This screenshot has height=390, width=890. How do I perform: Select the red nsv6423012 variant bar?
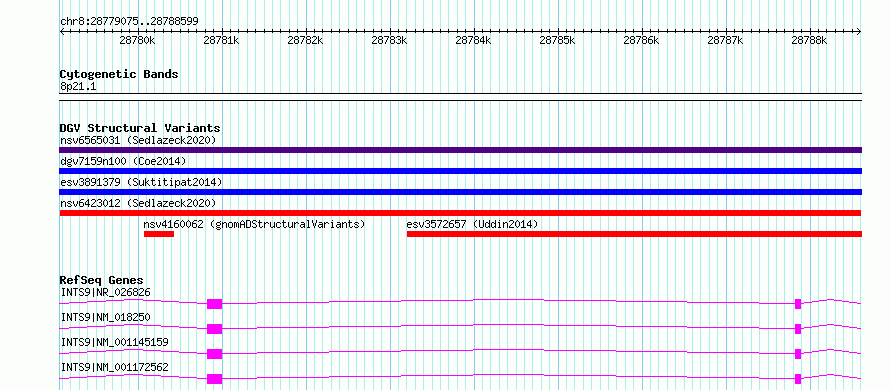click(x=460, y=213)
